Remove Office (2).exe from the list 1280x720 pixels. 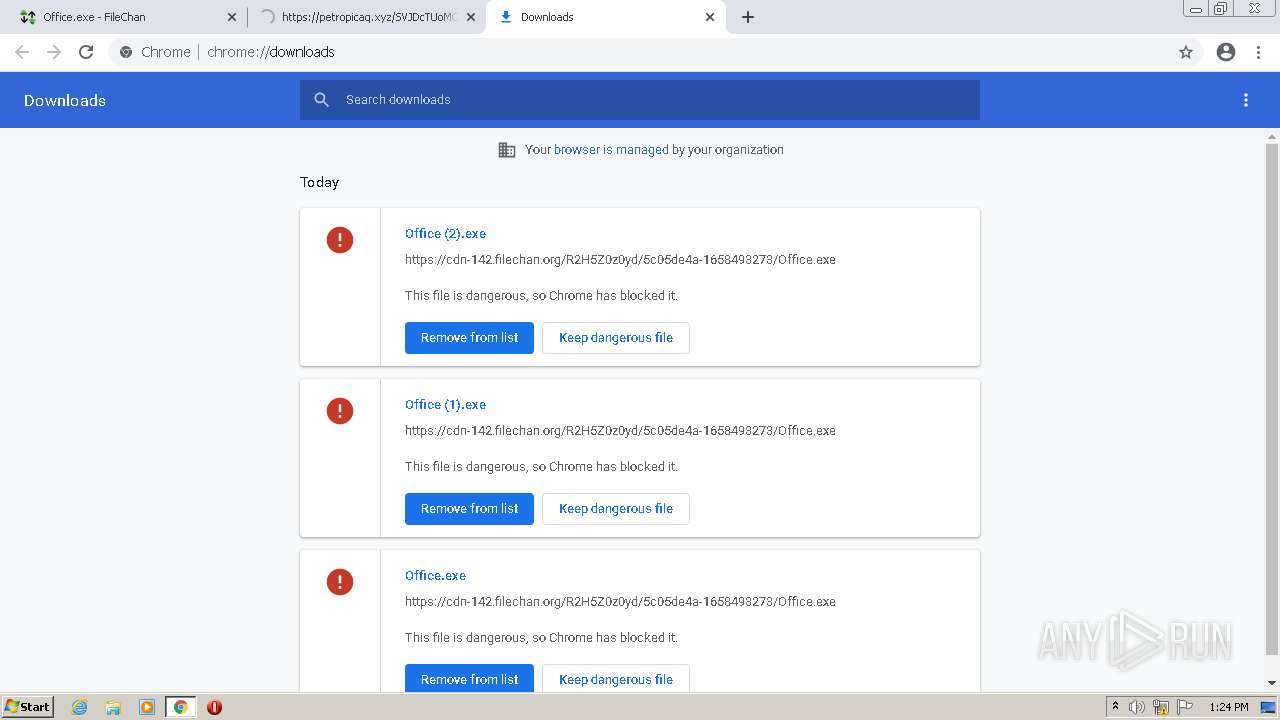[x=469, y=338]
